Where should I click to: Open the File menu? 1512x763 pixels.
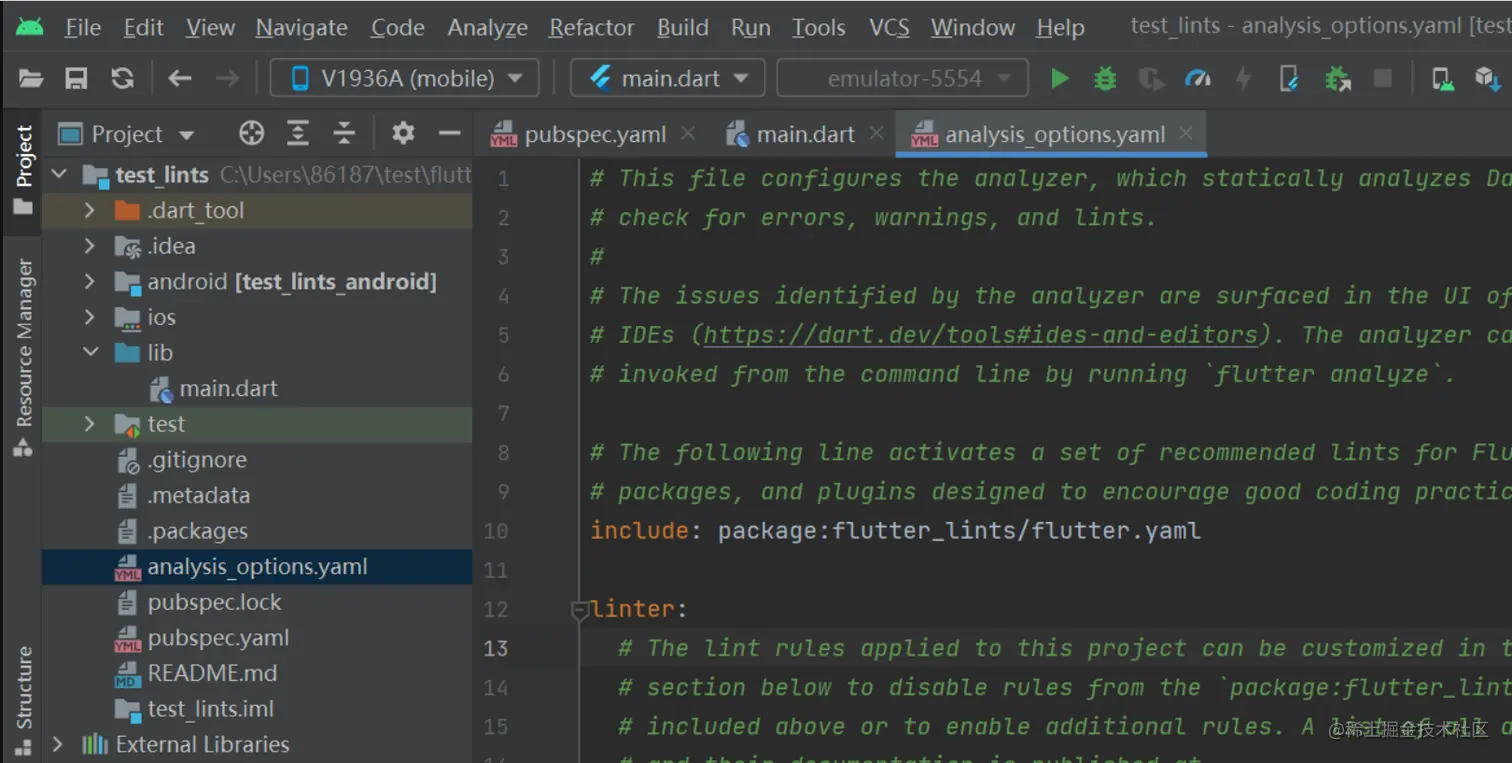(83, 27)
